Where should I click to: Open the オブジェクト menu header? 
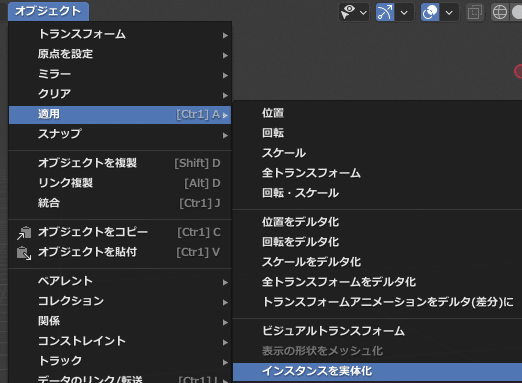[x=48, y=11]
